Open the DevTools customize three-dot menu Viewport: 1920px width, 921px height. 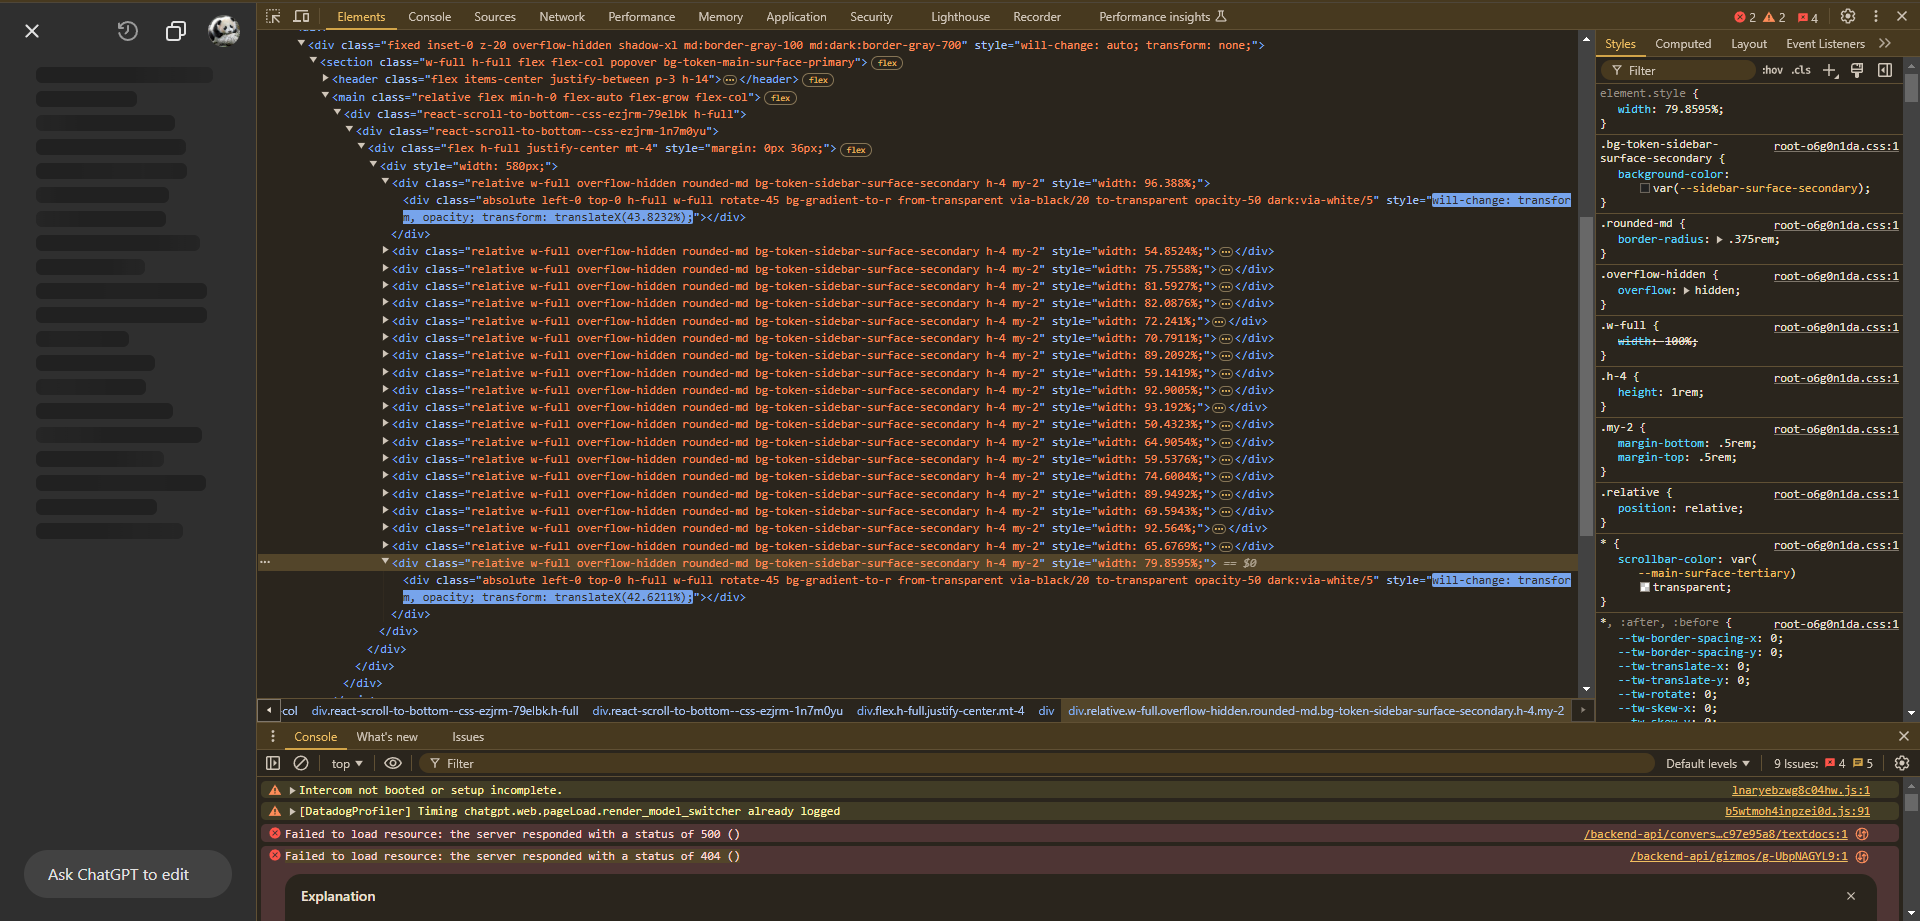[1876, 16]
